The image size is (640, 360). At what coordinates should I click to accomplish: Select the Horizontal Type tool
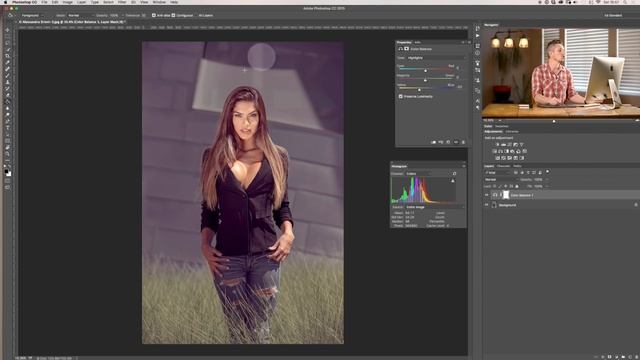[7, 128]
